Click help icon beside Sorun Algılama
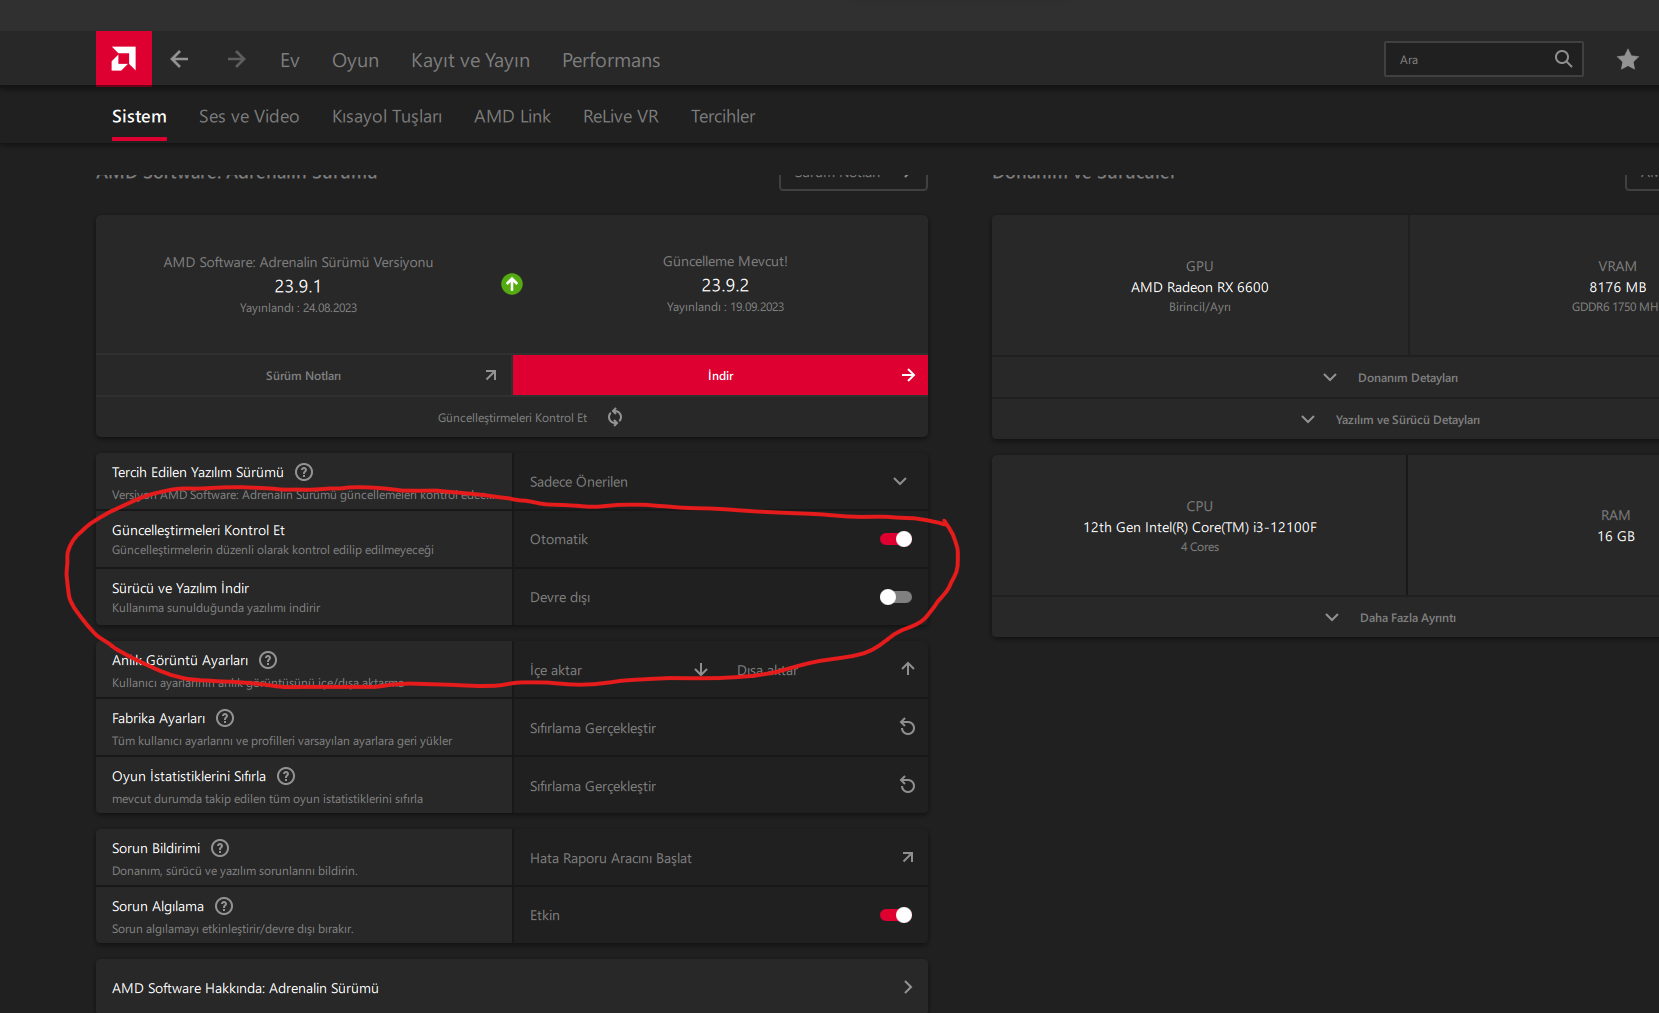Viewport: 1659px width, 1013px height. pos(224,906)
